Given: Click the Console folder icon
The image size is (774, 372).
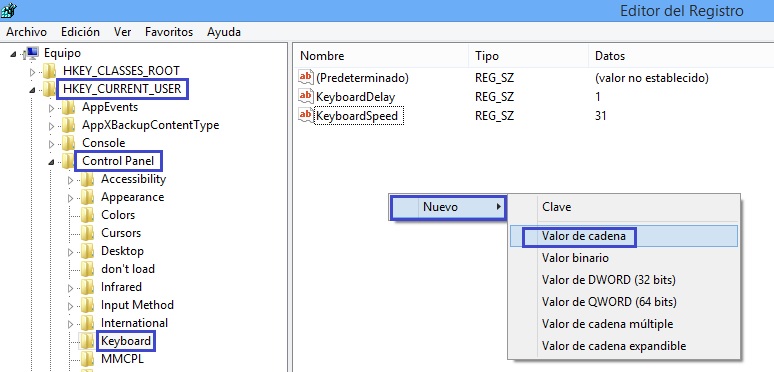Looking at the screenshot, I should point(69,143).
